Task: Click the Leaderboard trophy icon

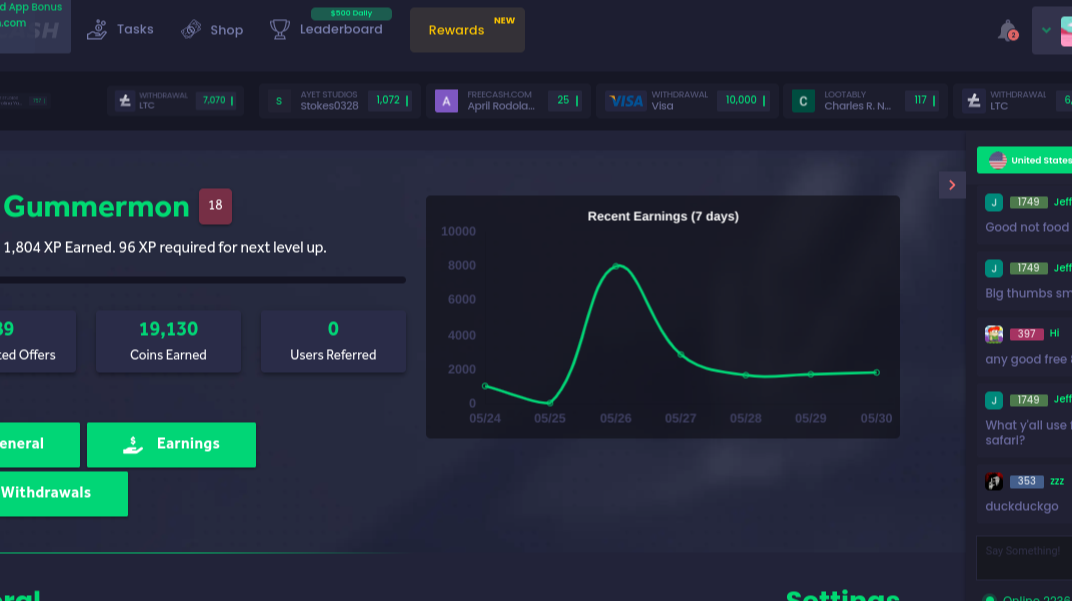Action: pos(279,29)
